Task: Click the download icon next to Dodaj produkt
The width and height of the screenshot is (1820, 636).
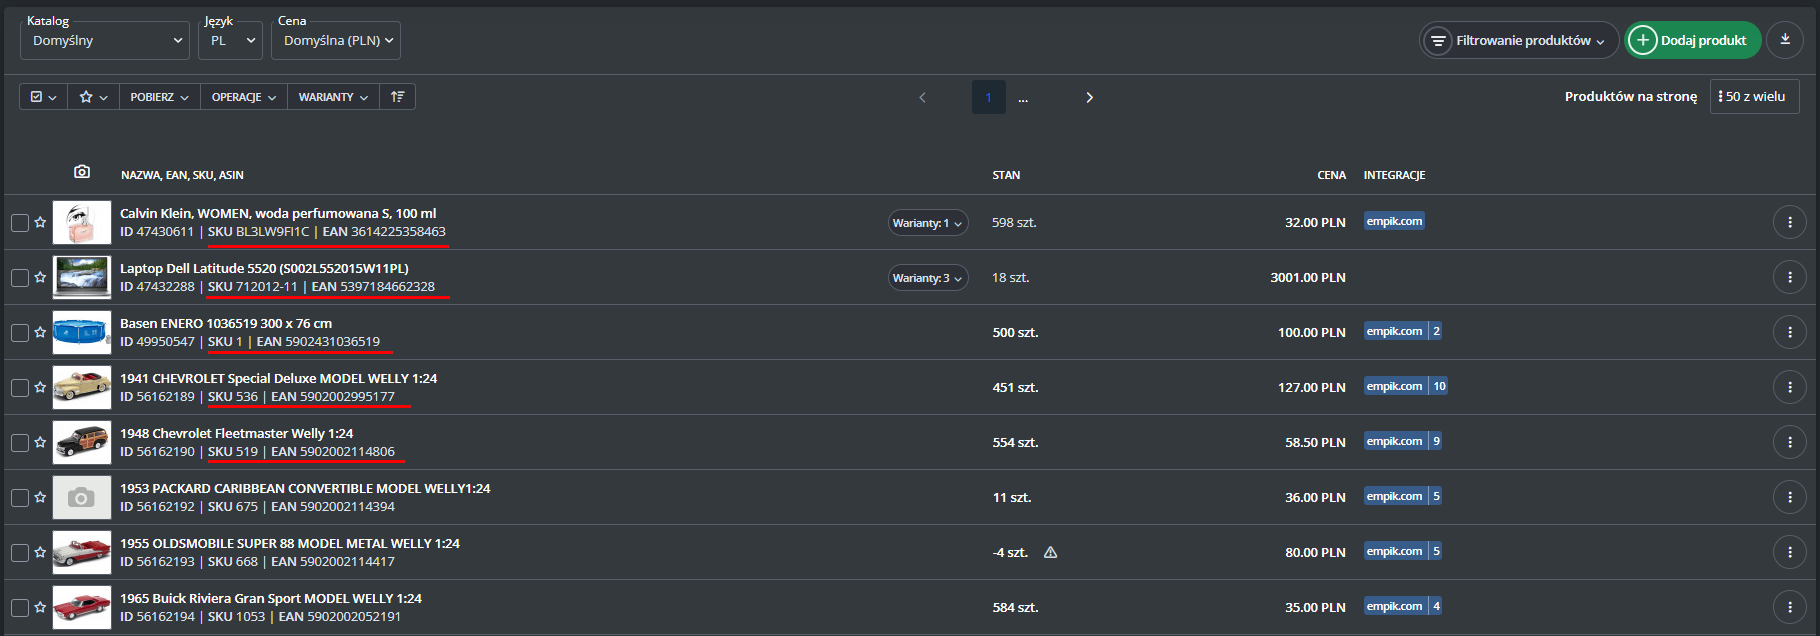Action: [x=1785, y=40]
